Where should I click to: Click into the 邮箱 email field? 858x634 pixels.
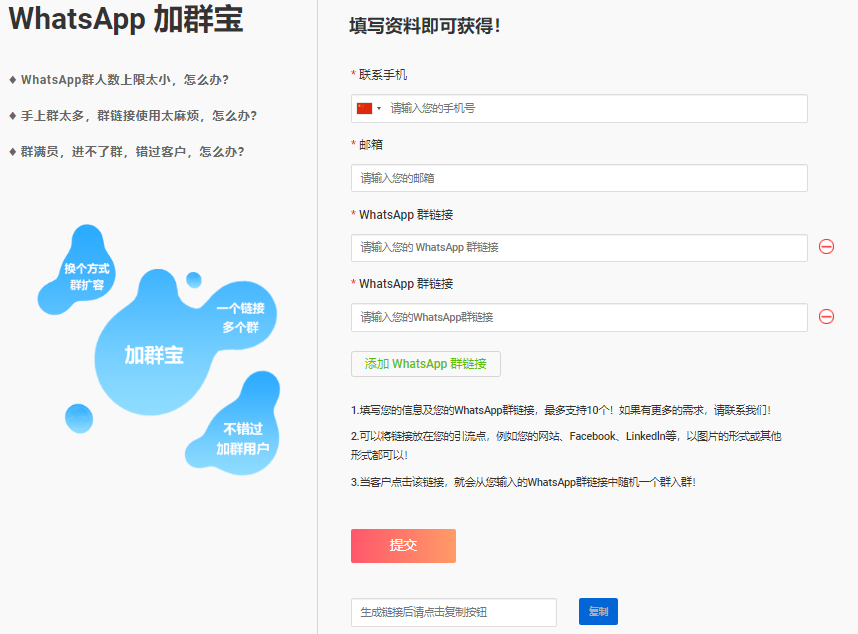[579, 178]
